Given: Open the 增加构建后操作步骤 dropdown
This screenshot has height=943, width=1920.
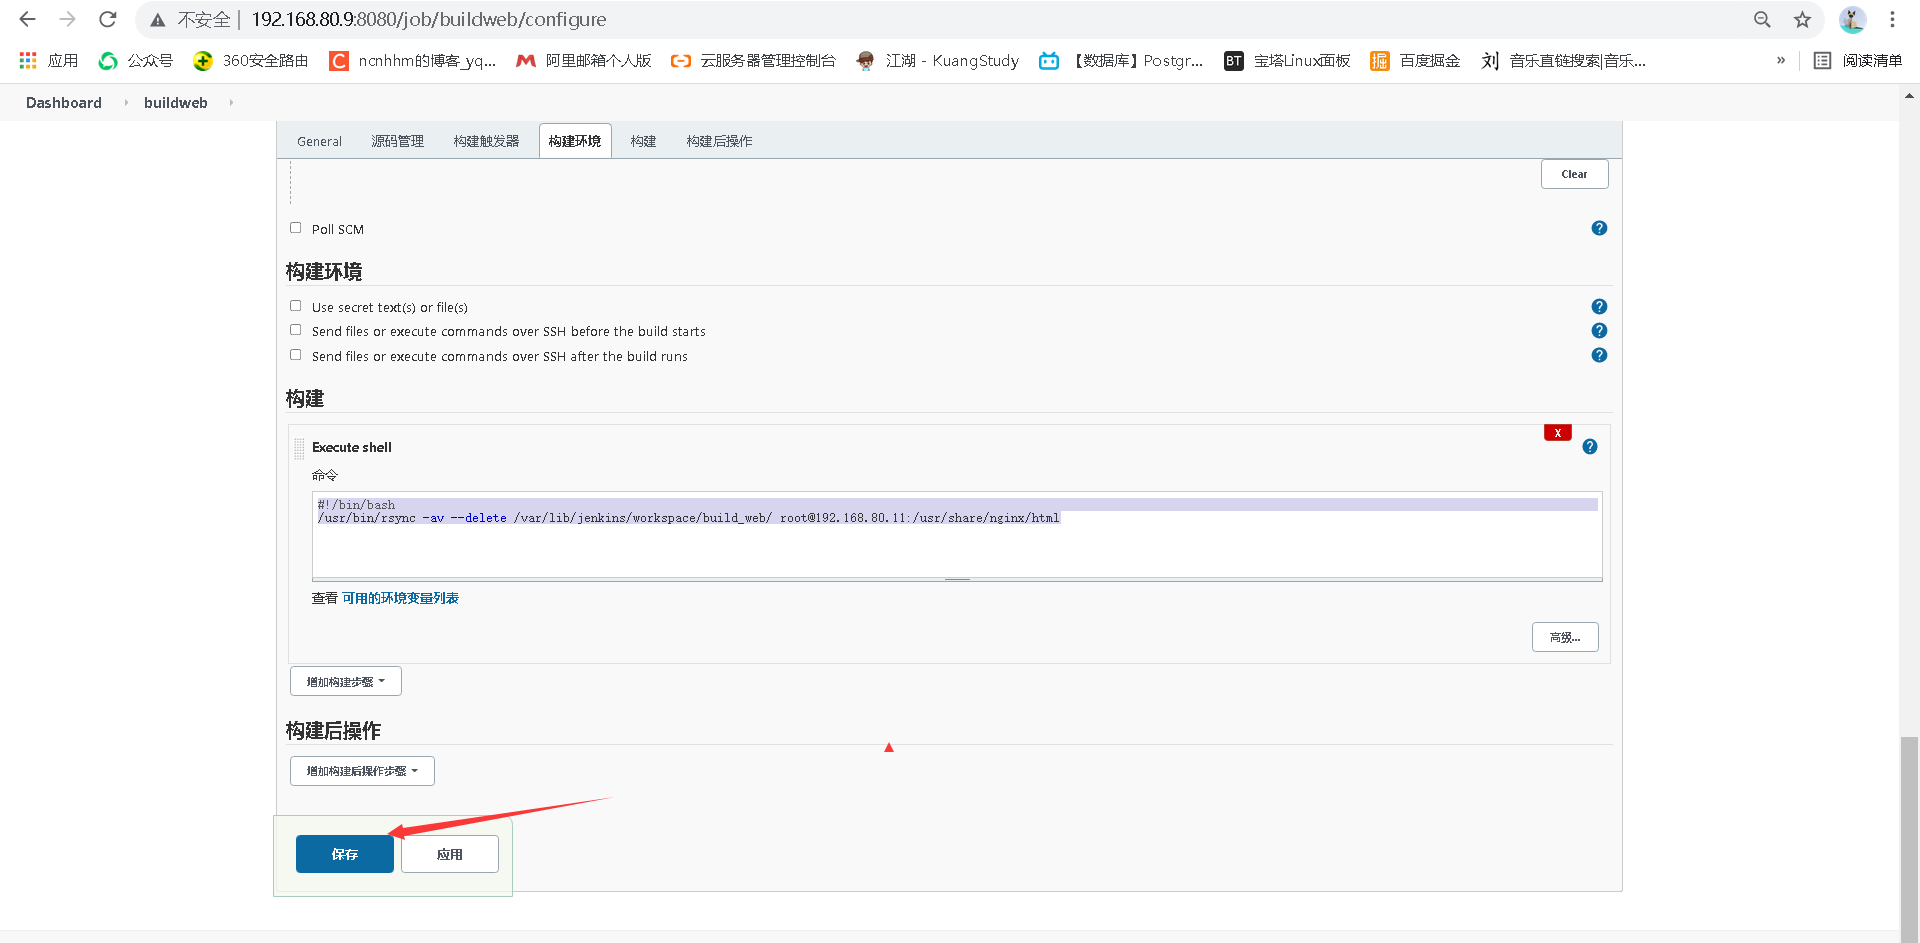Looking at the screenshot, I should 361,770.
